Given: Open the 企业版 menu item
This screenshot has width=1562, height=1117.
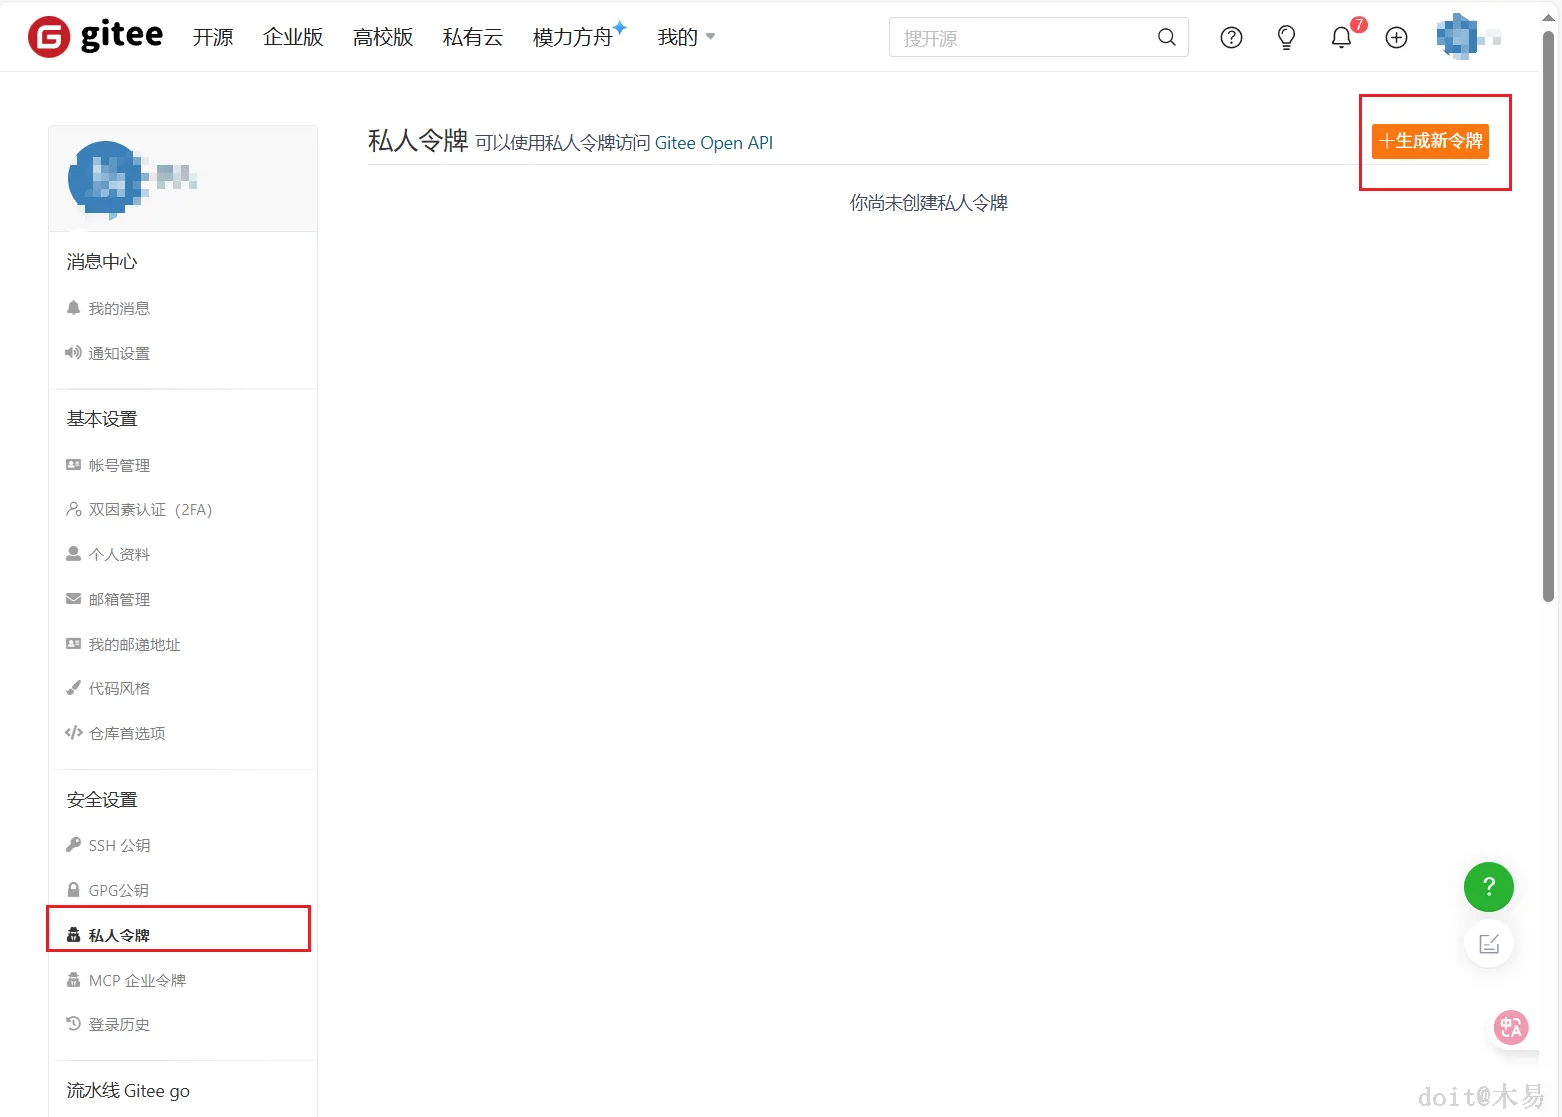Looking at the screenshot, I should tap(292, 37).
